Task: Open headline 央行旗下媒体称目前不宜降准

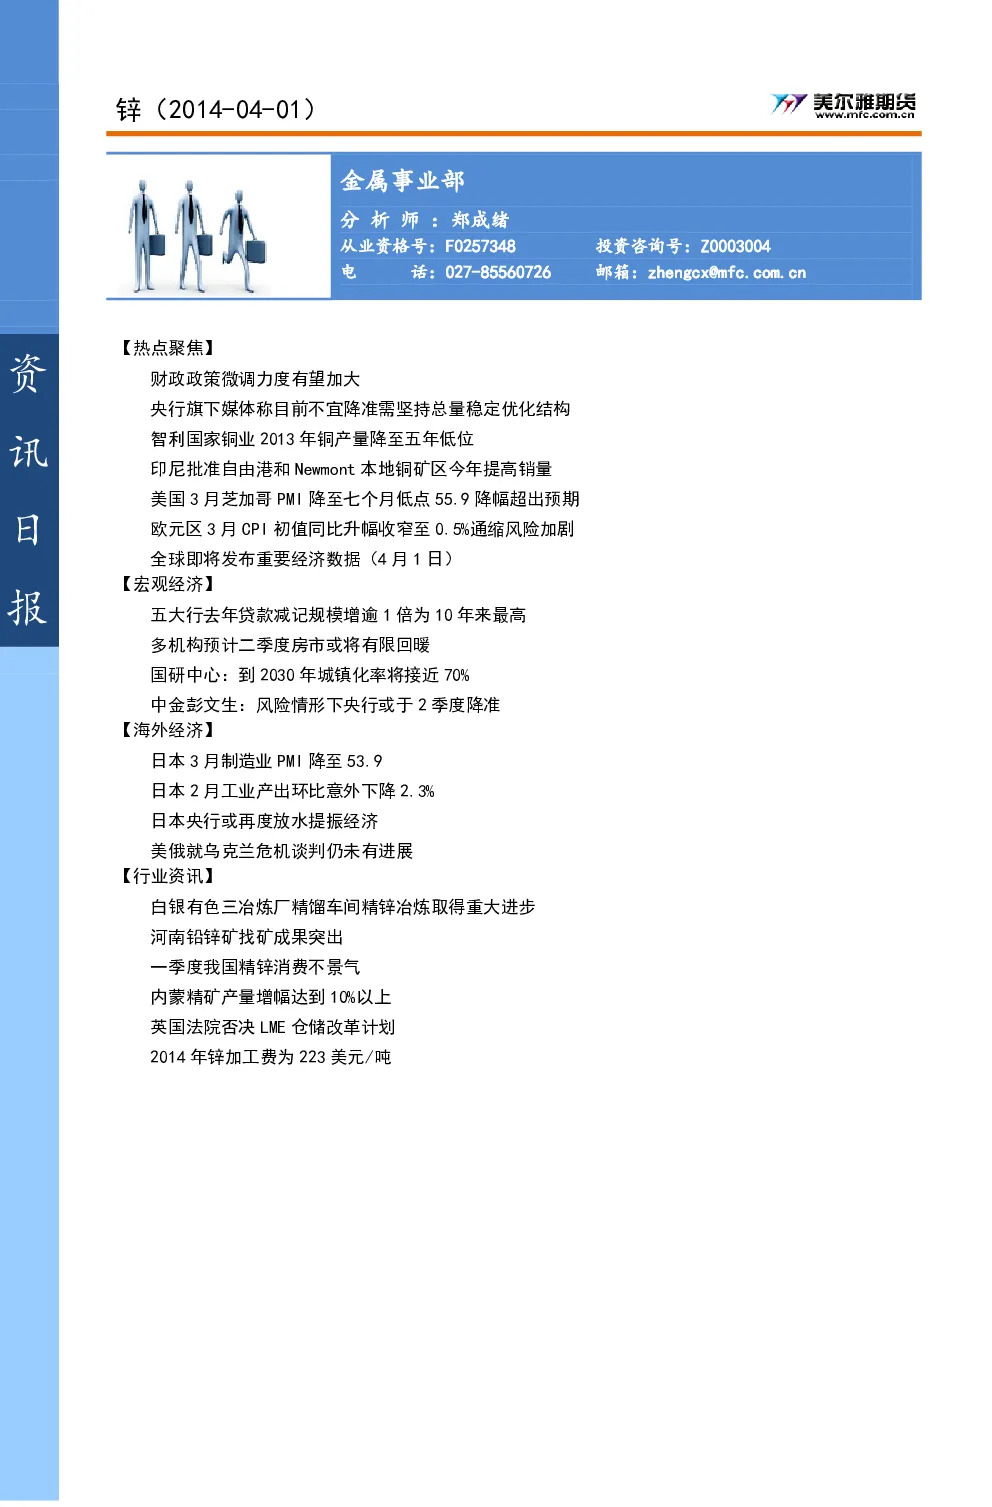Action: point(360,409)
